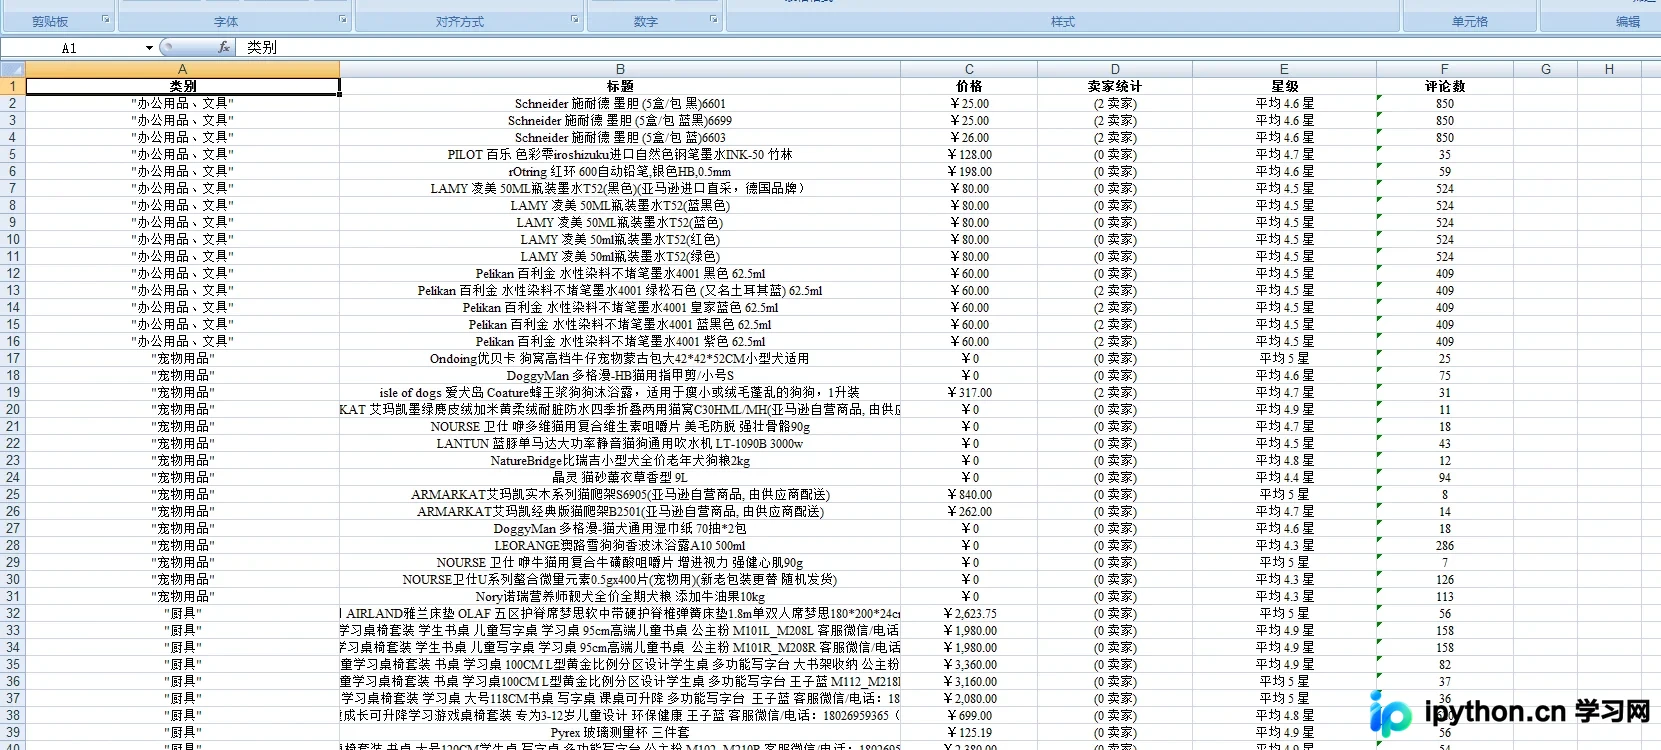The image size is (1661, 750).
Task: Select the DoggyMan 多格漫-HB猫用指甲剪 cell
Action: [x=620, y=375]
